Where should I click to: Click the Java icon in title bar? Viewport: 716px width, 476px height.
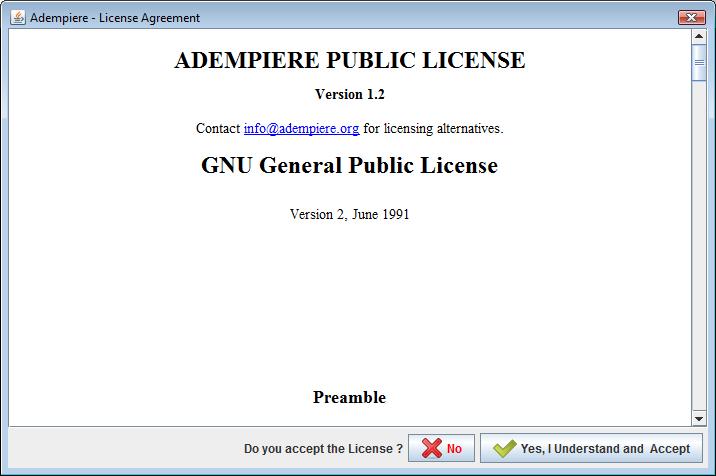tap(18, 17)
